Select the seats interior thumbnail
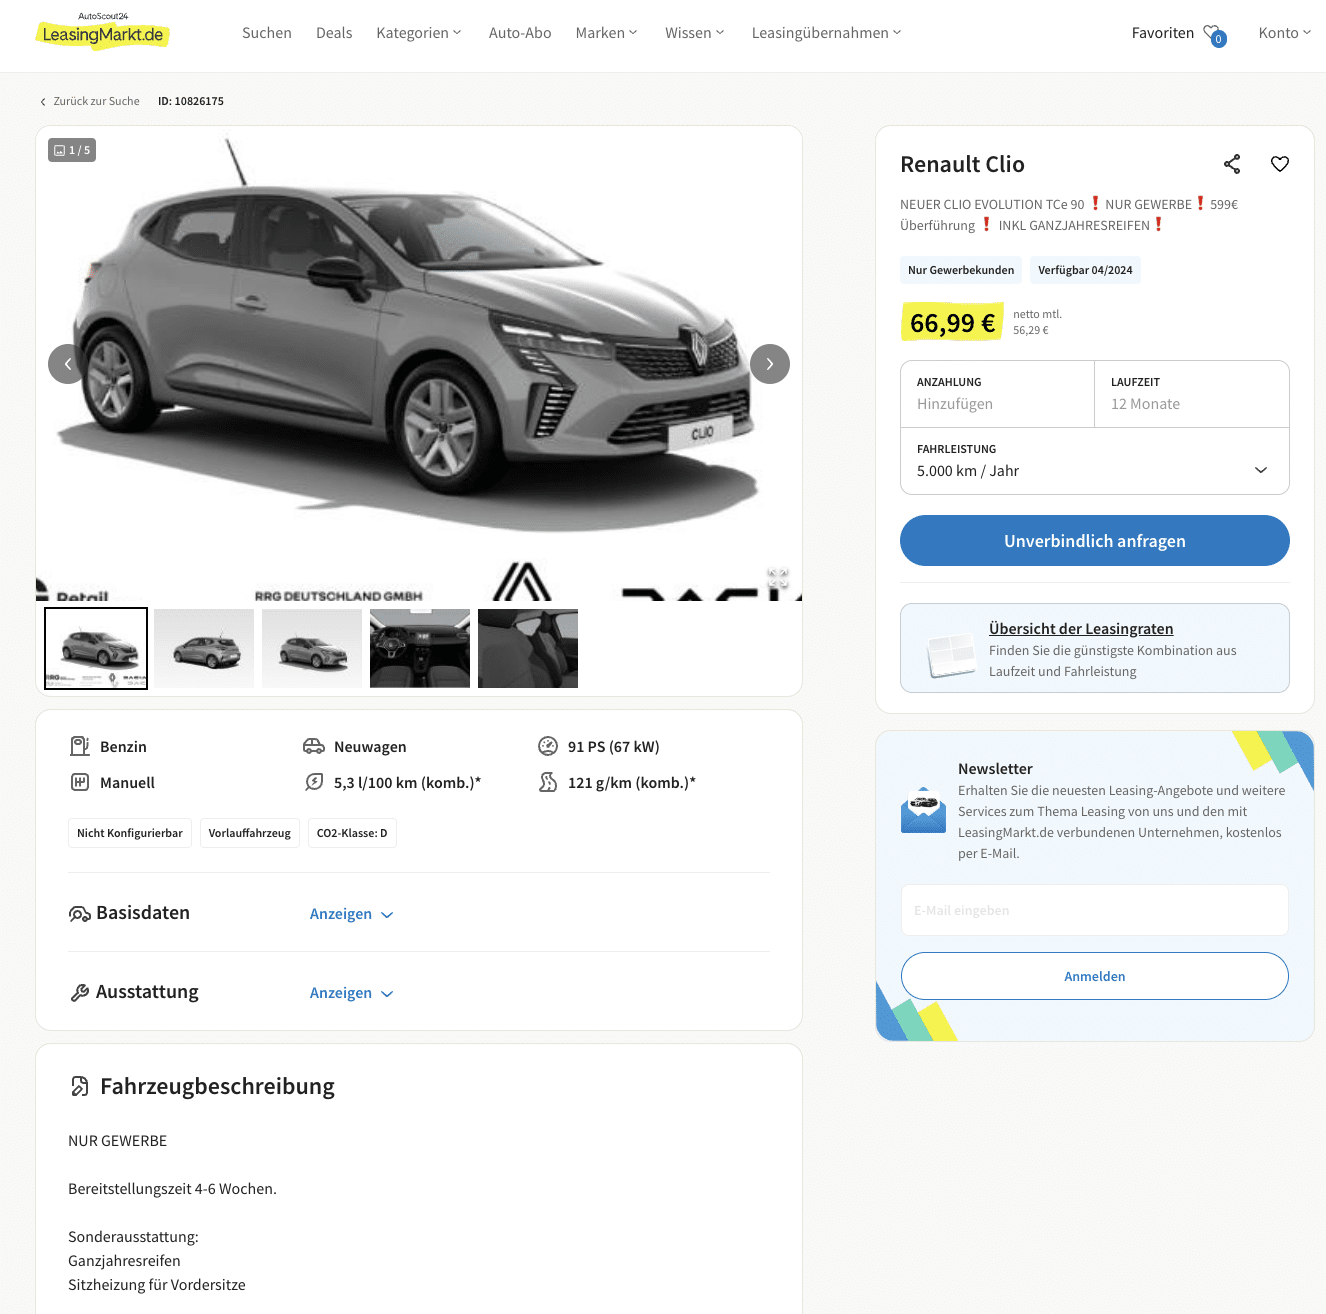This screenshot has width=1326, height=1314. [x=528, y=648]
